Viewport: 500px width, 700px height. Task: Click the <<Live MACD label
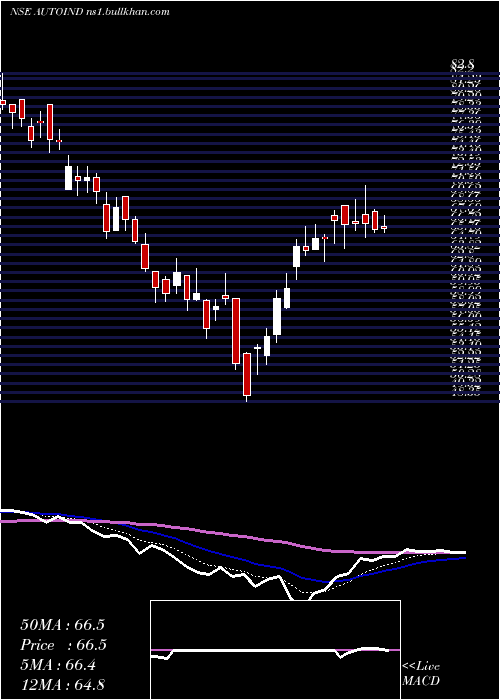[x=421, y=674]
